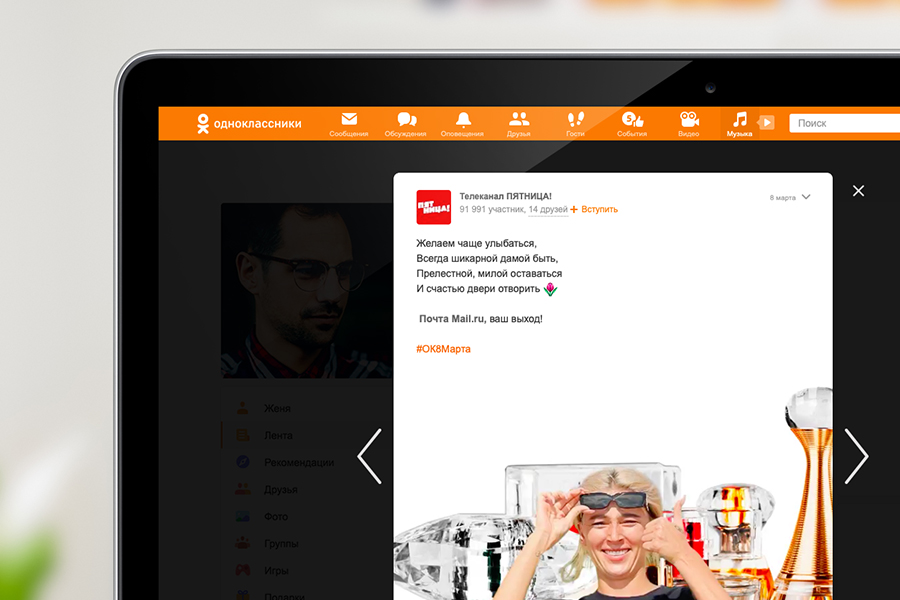Image resolution: width=900 pixels, height=600 pixels.
Task: Select Женя in the left sidebar
Action: coord(277,408)
